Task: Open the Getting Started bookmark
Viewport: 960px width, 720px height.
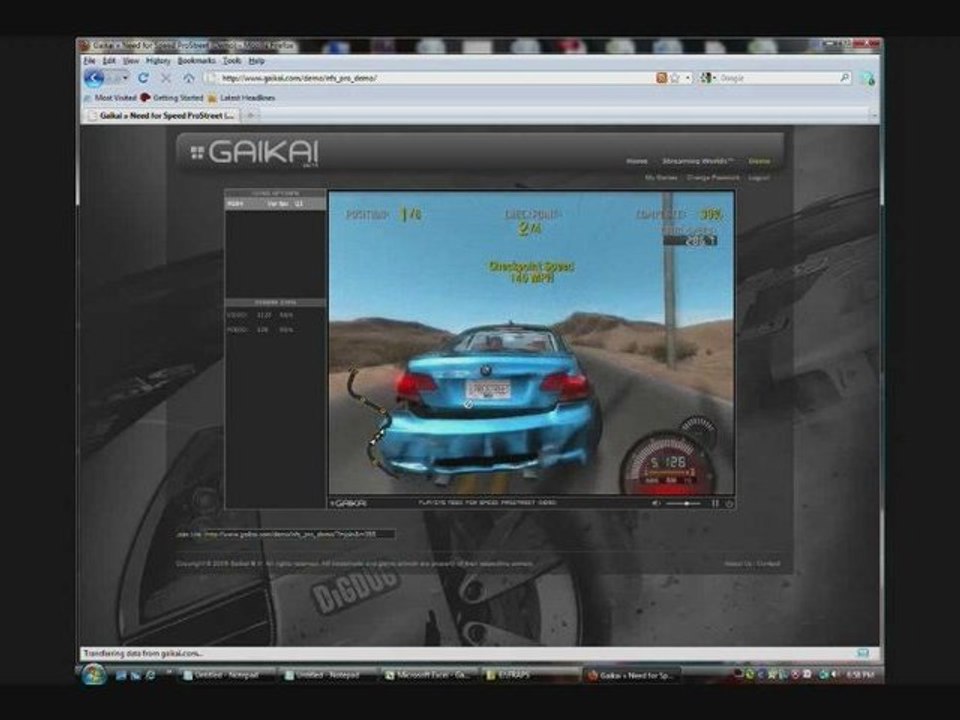Action: click(x=172, y=97)
